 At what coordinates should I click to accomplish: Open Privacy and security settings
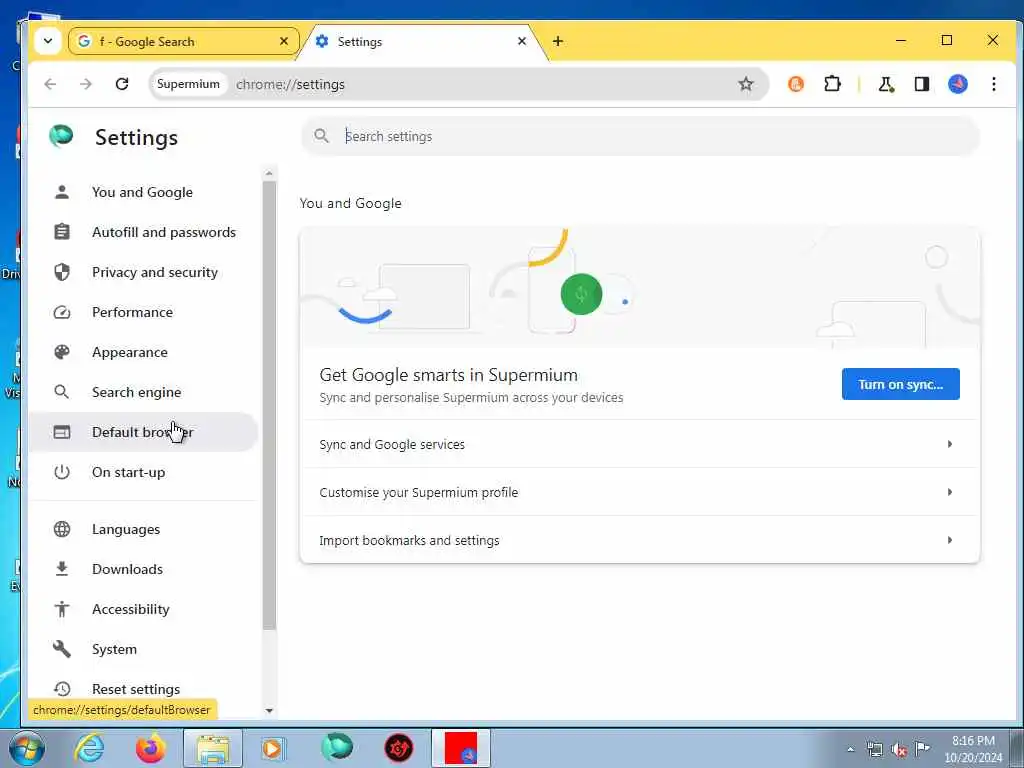click(155, 272)
